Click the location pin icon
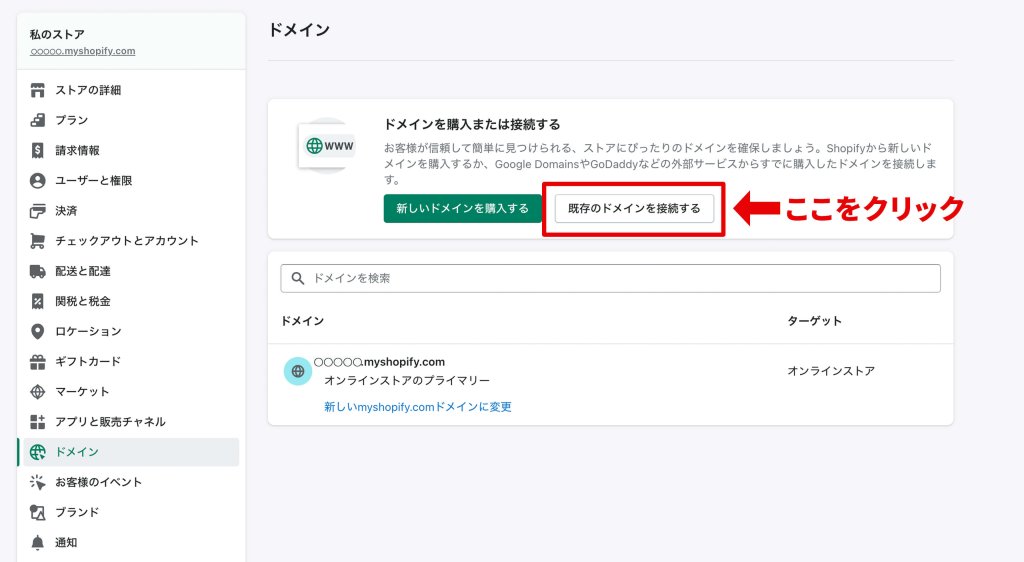Image resolution: width=1024 pixels, height=562 pixels. coord(38,332)
